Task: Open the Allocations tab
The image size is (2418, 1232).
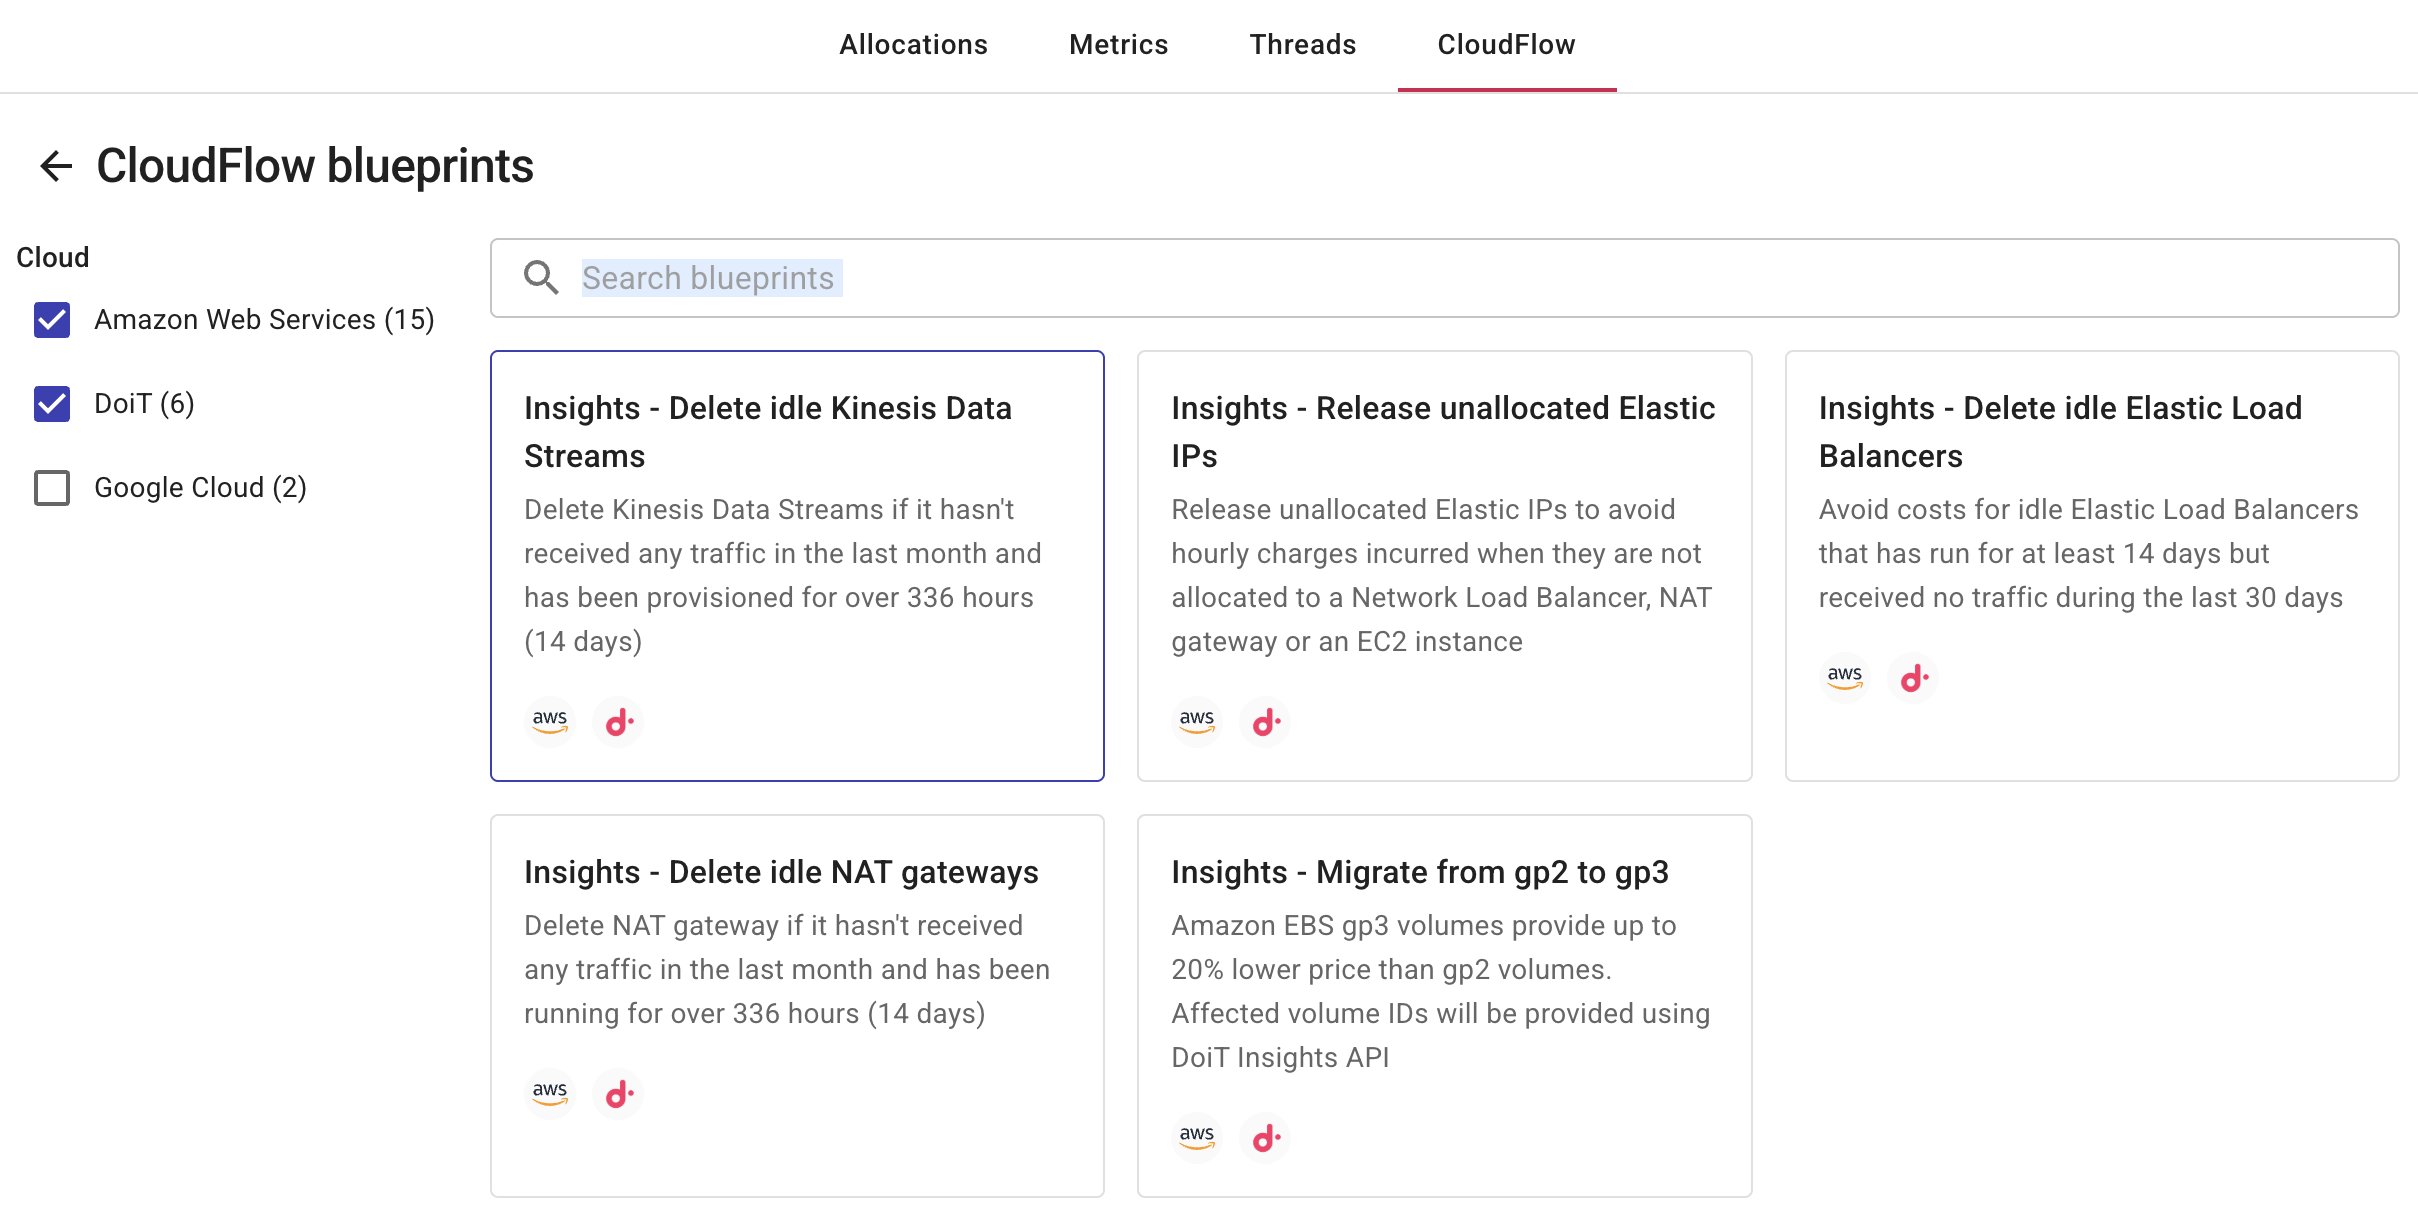Action: click(x=913, y=45)
